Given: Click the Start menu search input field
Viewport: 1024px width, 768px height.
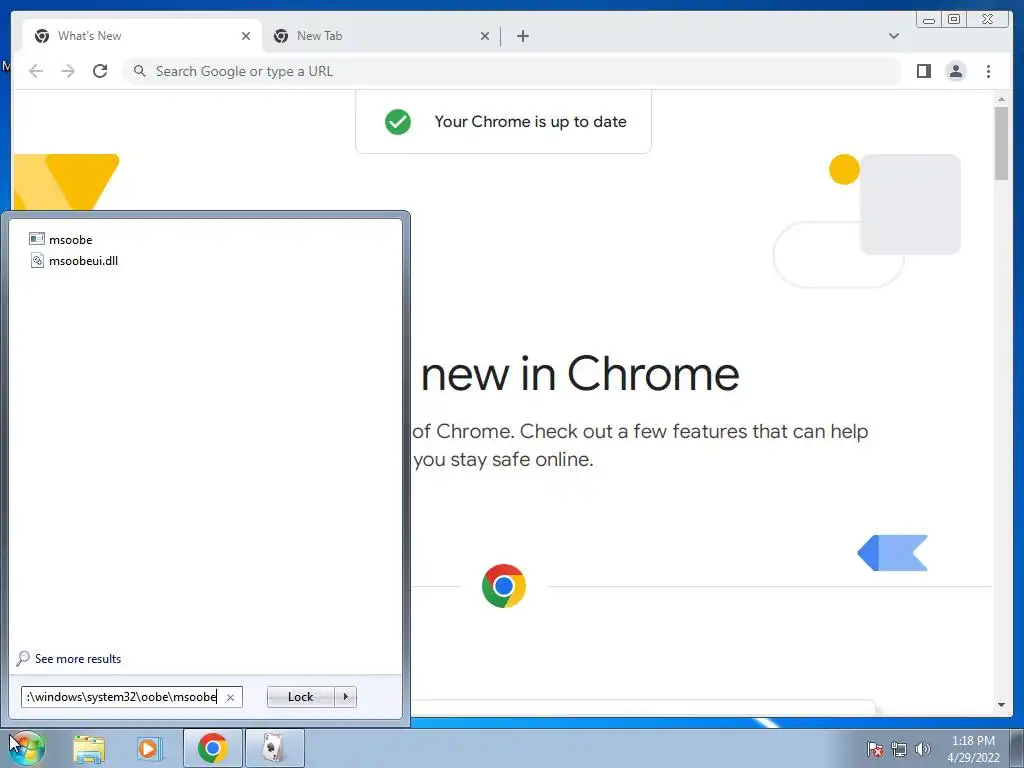Looking at the screenshot, I should coord(122,697).
